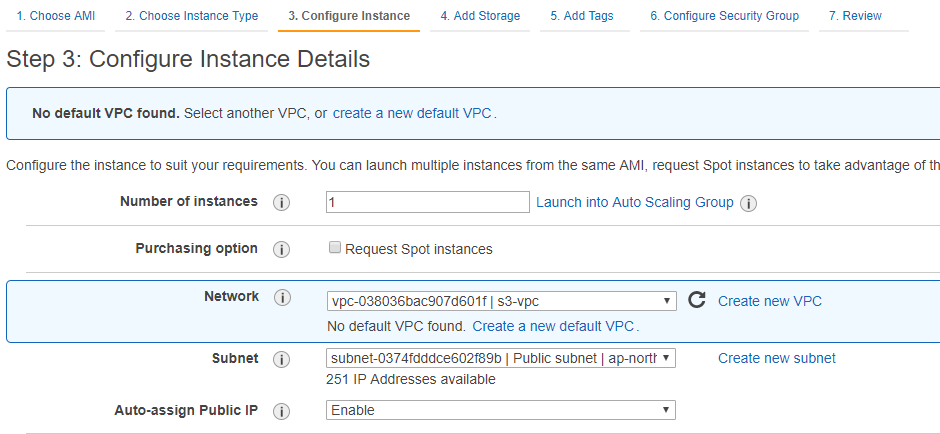Click the 'Request Spot instances' label text
The width and height of the screenshot is (940, 434).
tap(418, 249)
